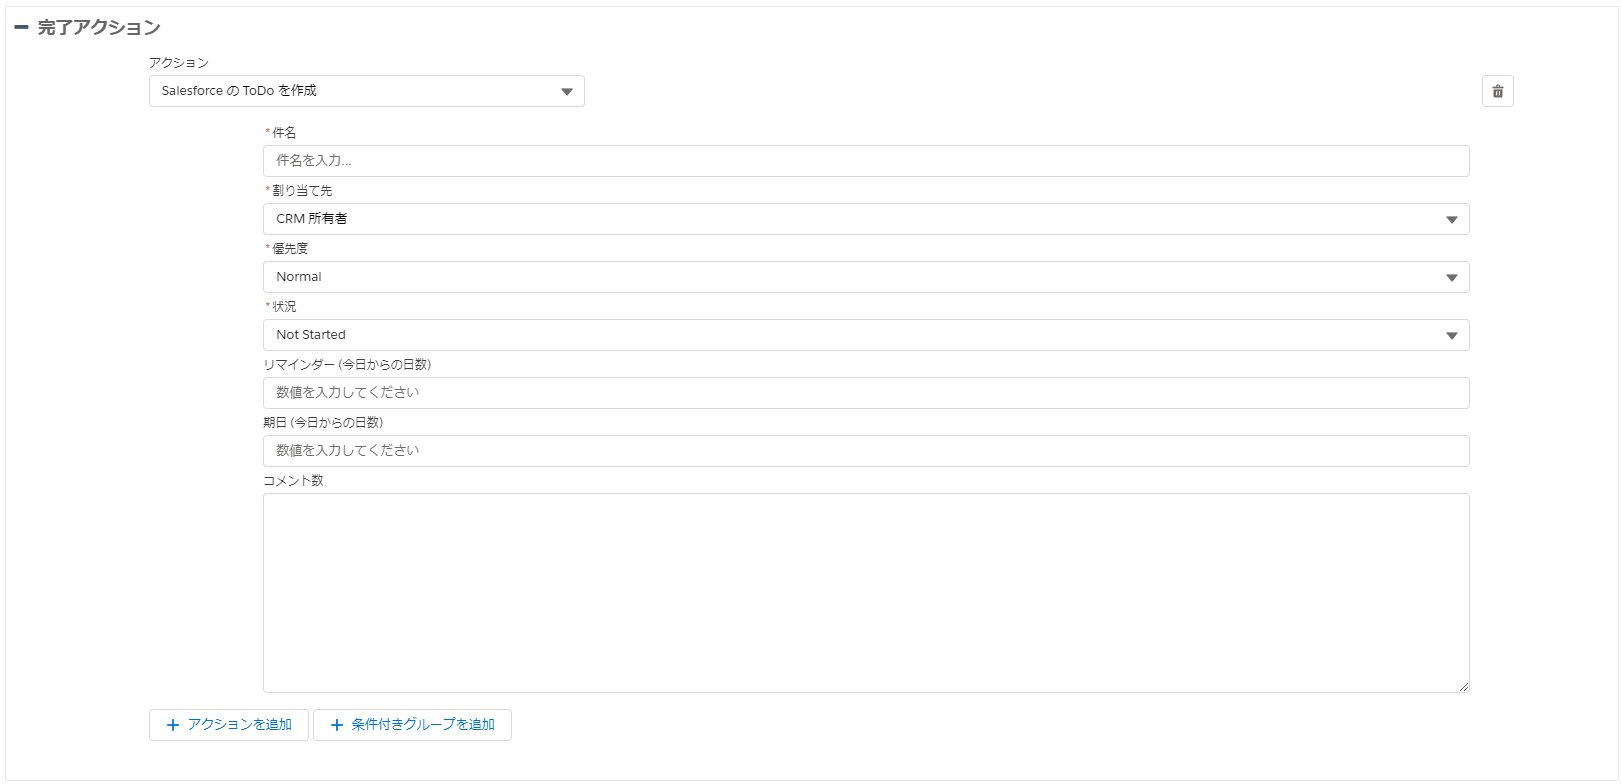Open the 優先度 dropdown showing Normal
The image size is (1621, 784).
coord(866,277)
